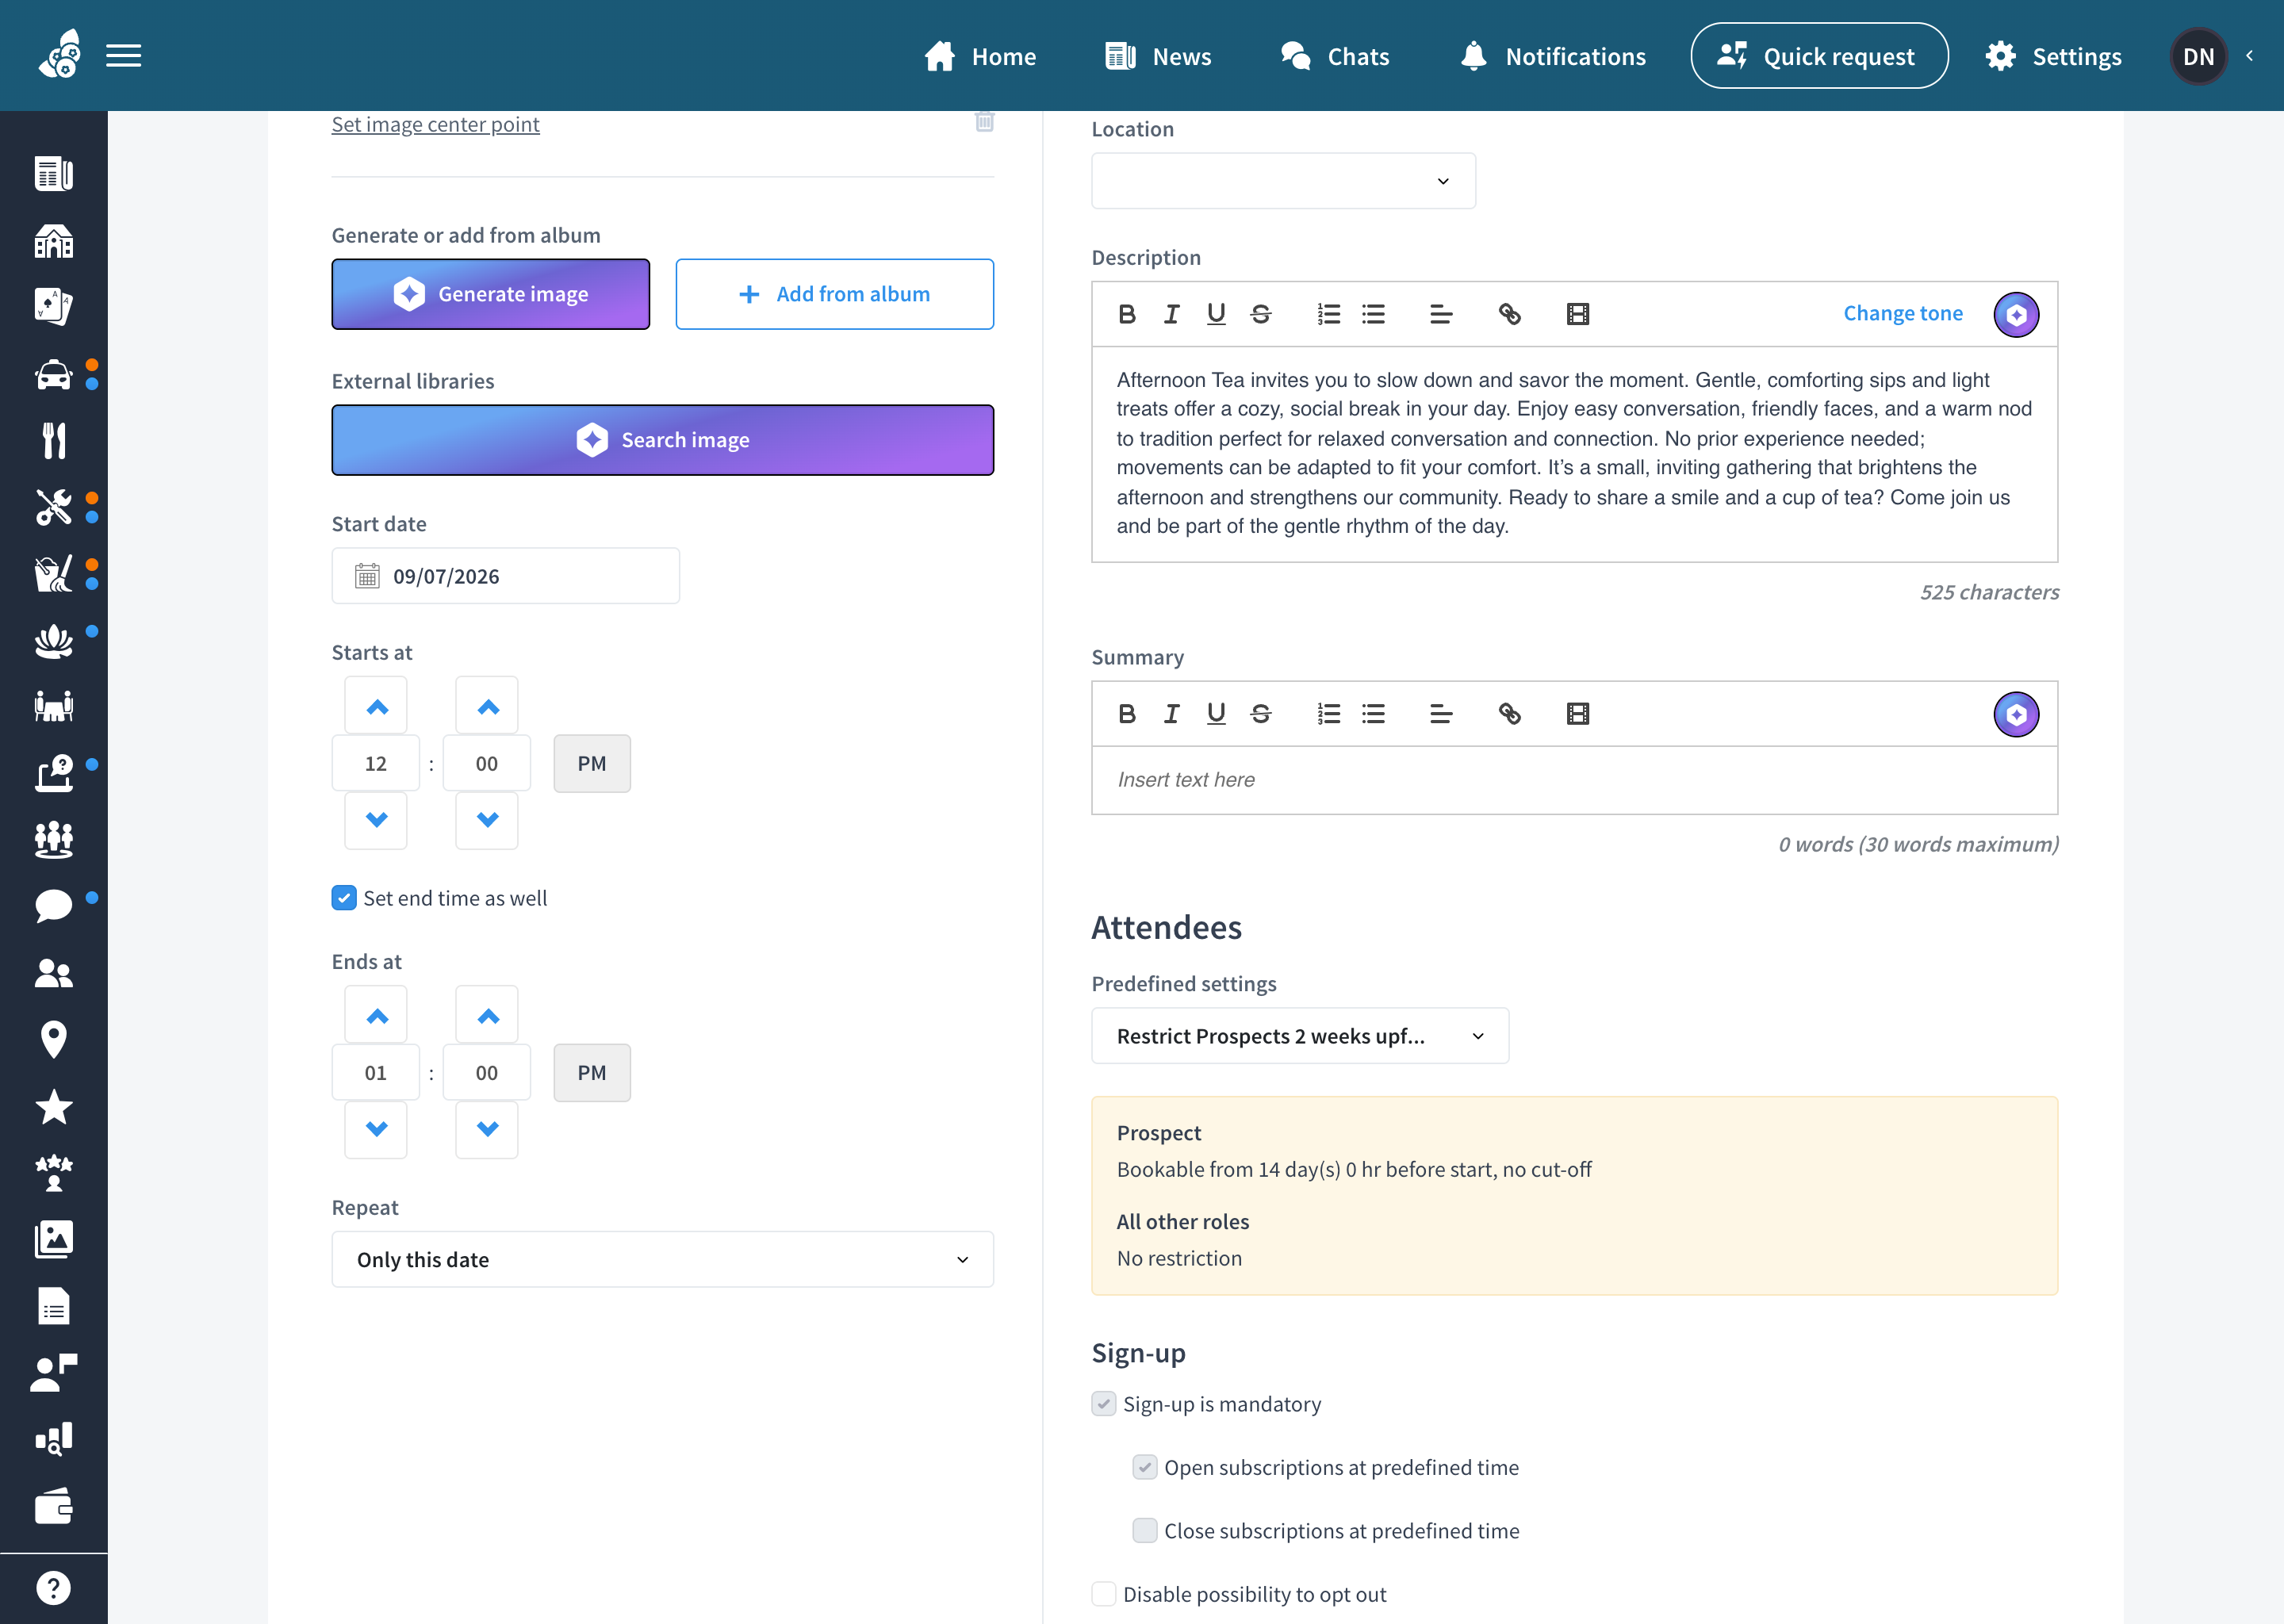Enable Close subscriptions at predefined time
Image resolution: width=2284 pixels, height=1624 pixels.
click(1145, 1531)
